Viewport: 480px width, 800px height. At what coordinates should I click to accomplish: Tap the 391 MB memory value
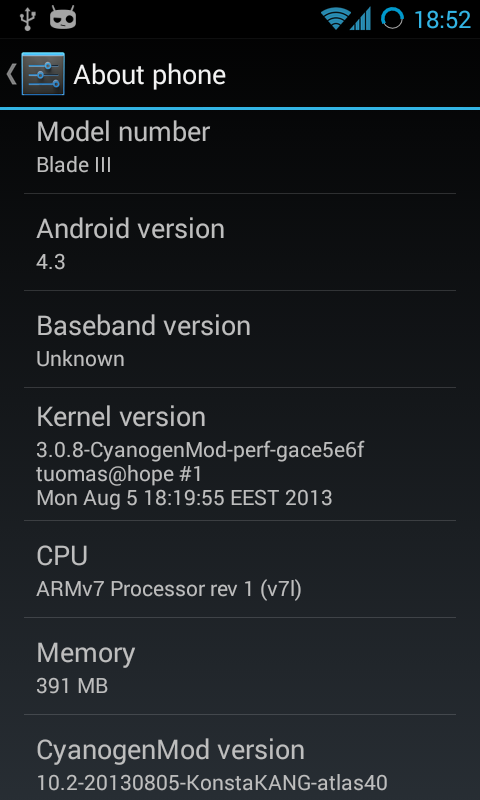pyautogui.click(x=72, y=686)
